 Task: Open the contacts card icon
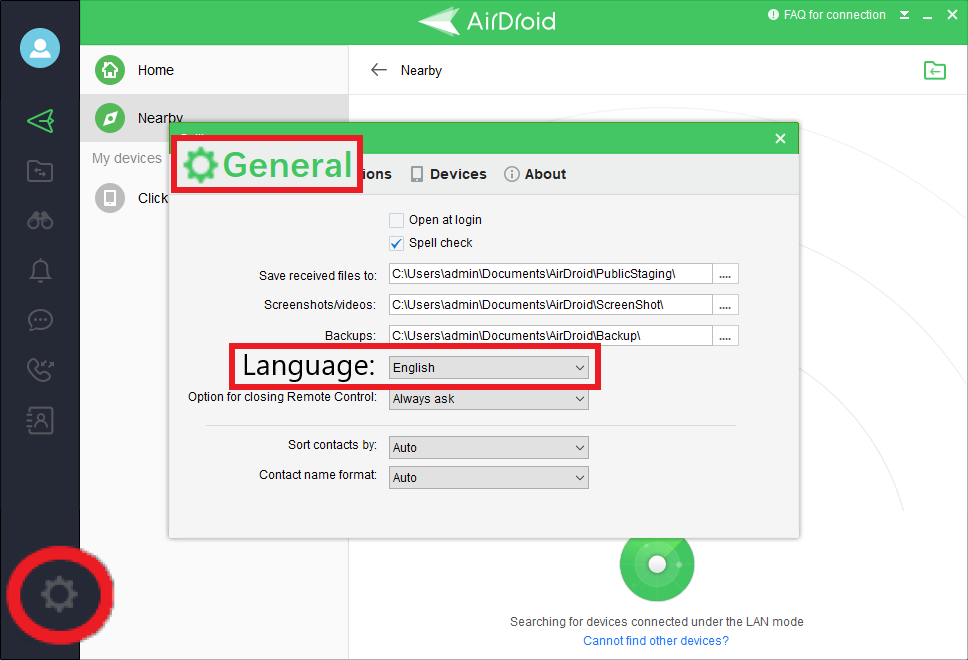(x=40, y=420)
